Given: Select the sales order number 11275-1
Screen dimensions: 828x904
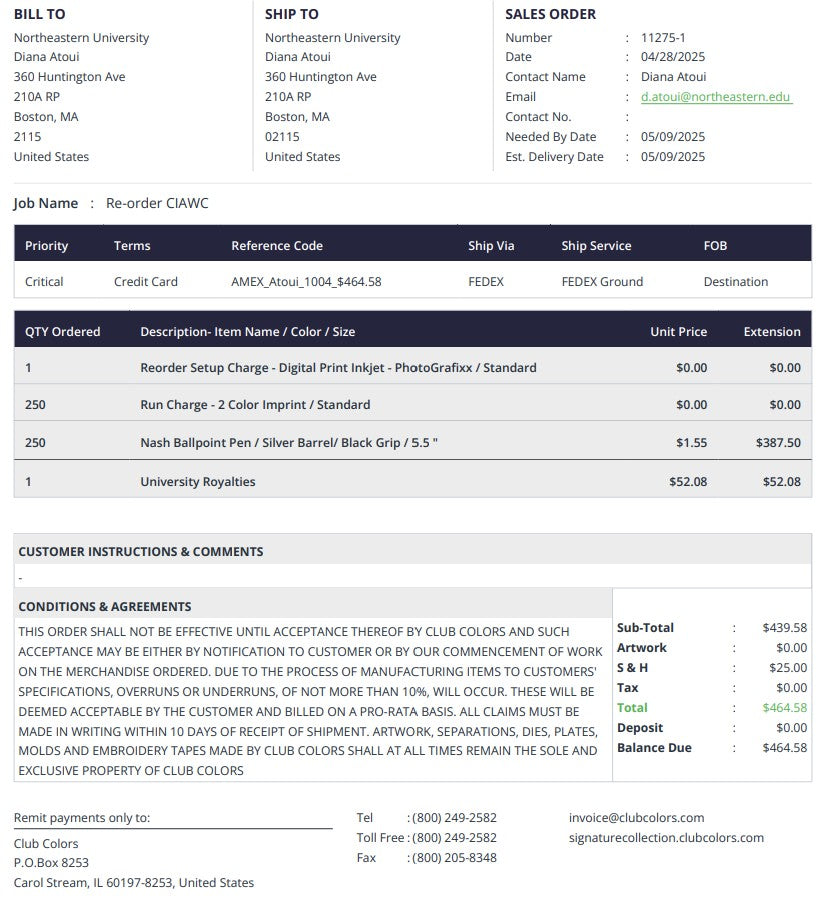Looking at the screenshot, I should pyautogui.click(x=663, y=37).
